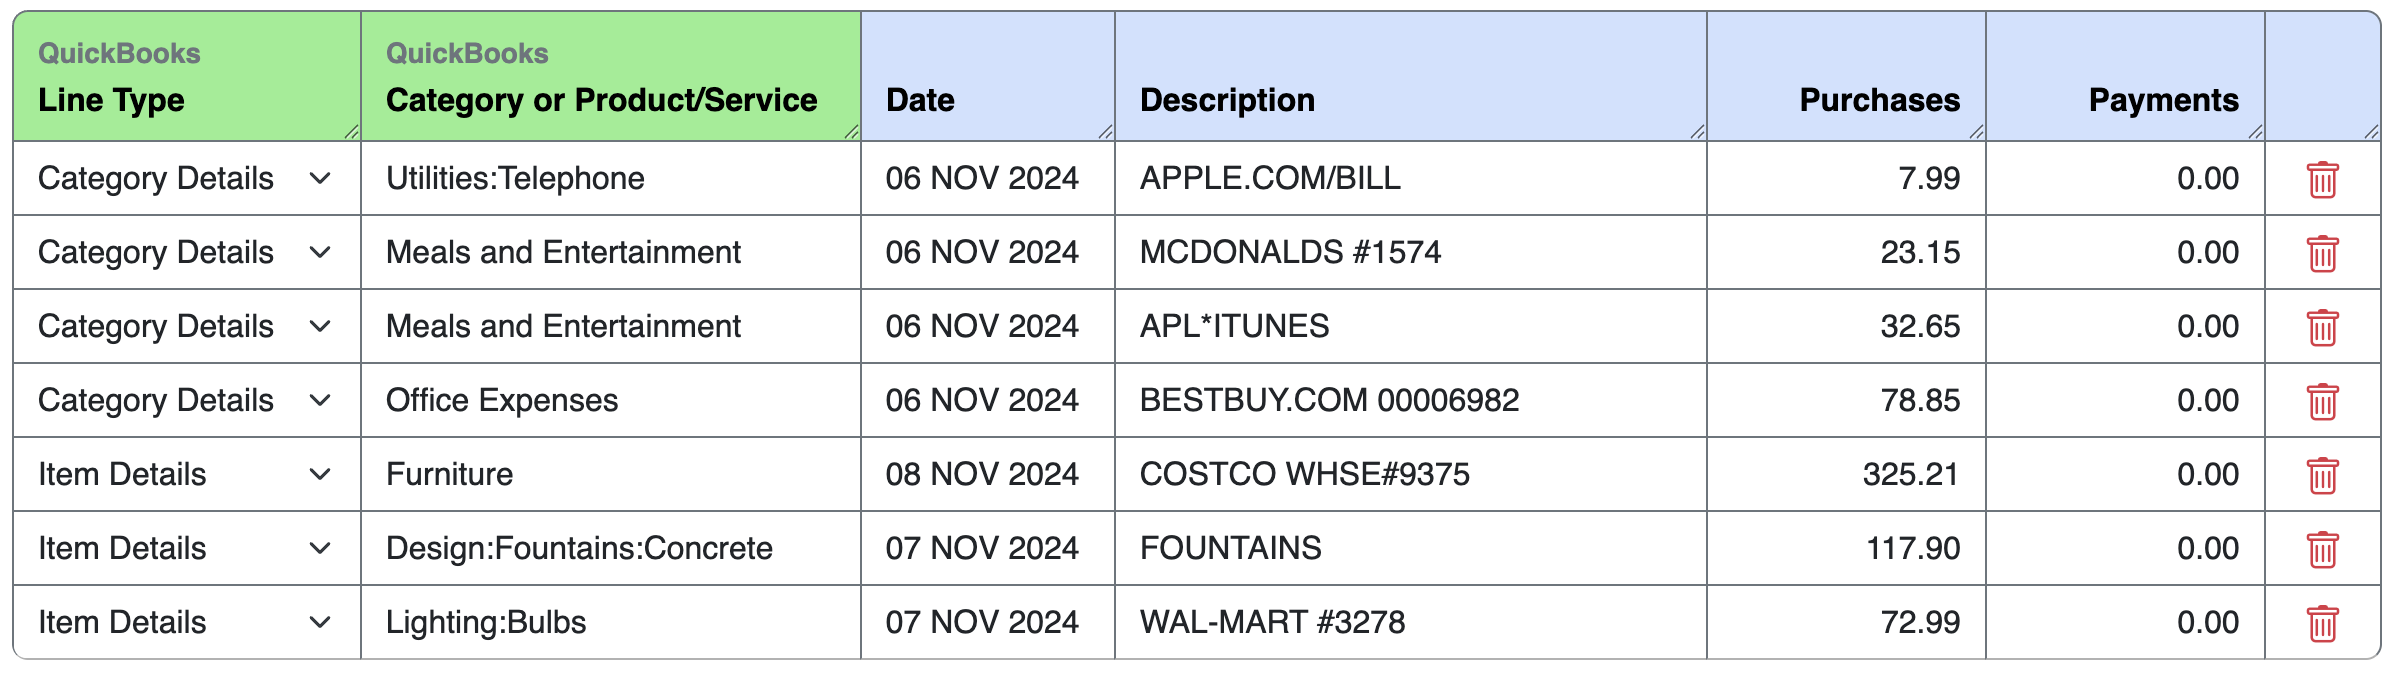The width and height of the screenshot is (2396, 674).
Task: Expand Line Type dropdown for Lighting:Bulbs row
Action: tap(186, 622)
